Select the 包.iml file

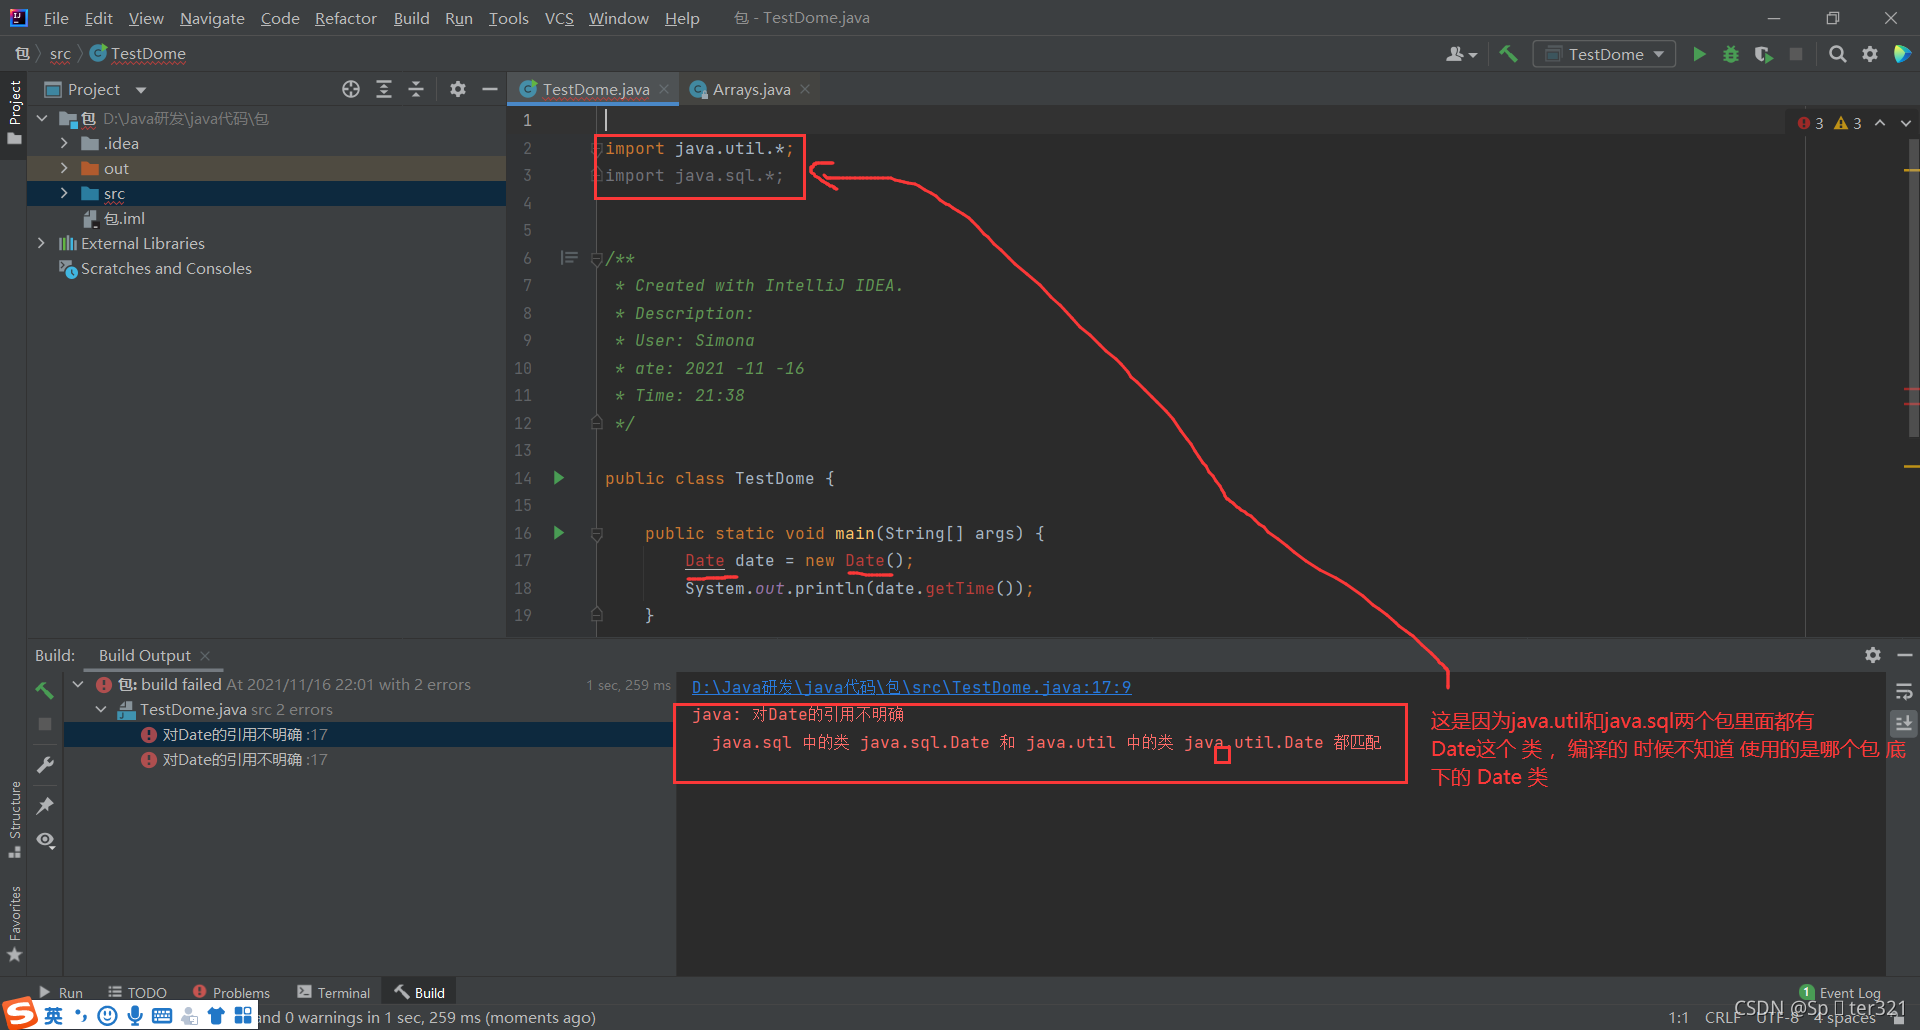[x=114, y=218]
